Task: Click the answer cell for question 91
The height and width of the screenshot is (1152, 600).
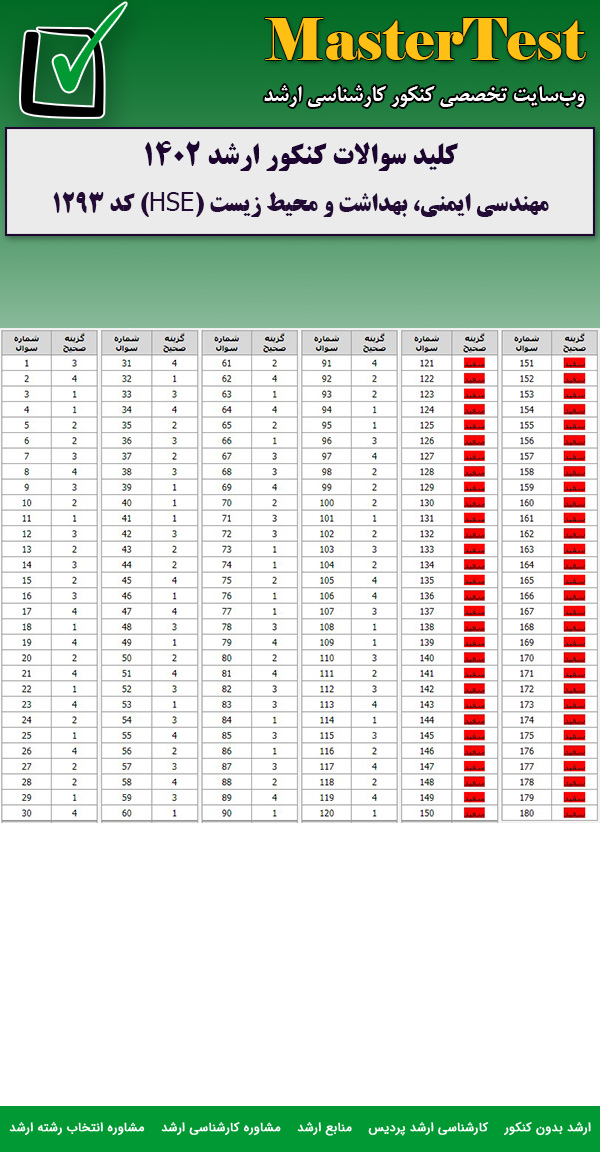Action: pyautogui.click(x=374, y=363)
